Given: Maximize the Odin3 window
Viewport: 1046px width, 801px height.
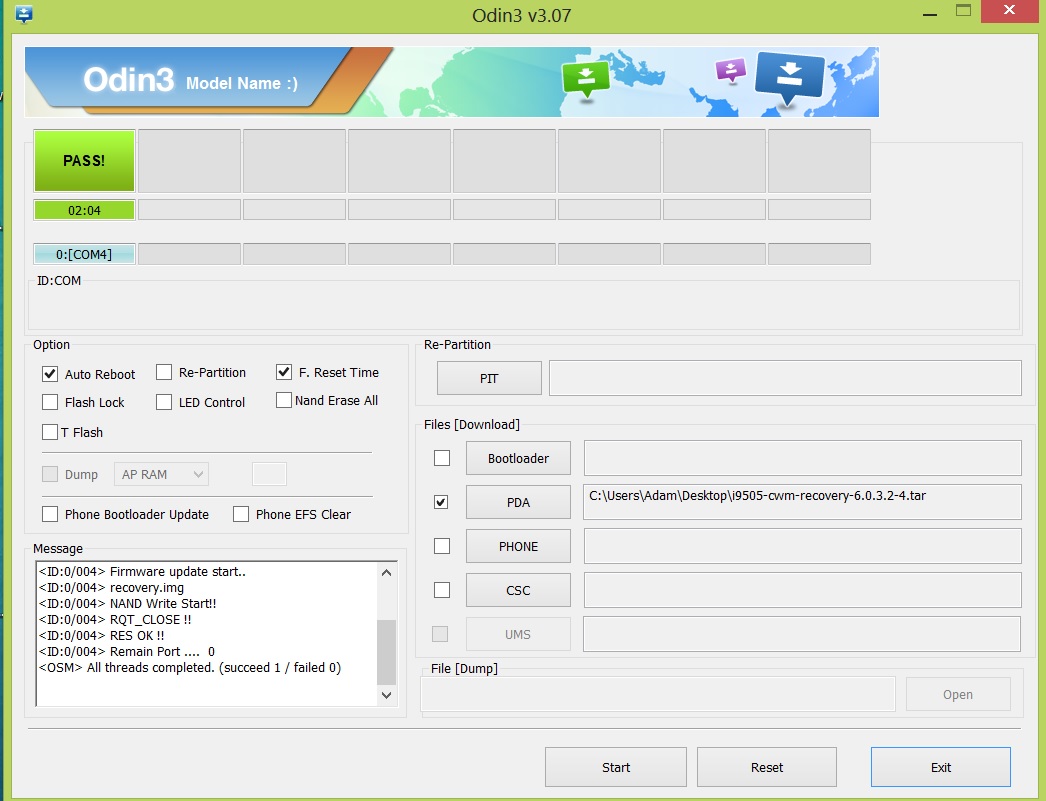Looking at the screenshot, I should (963, 11).
